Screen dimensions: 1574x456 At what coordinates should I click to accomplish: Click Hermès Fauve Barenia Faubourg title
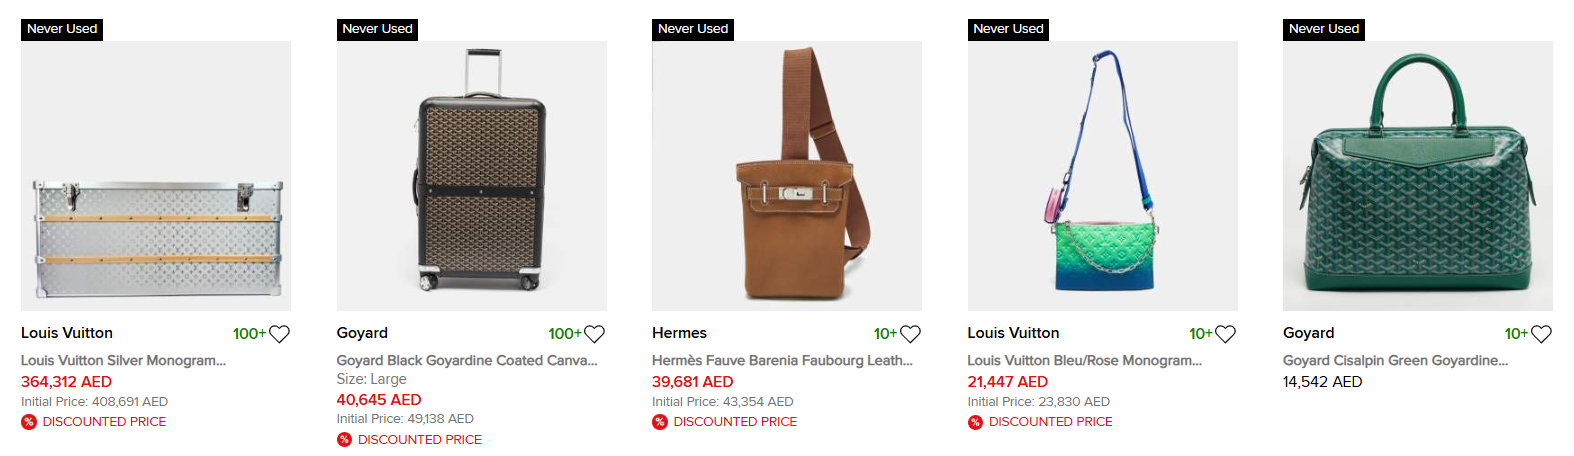pyautogui.click(x=782, y=360)
